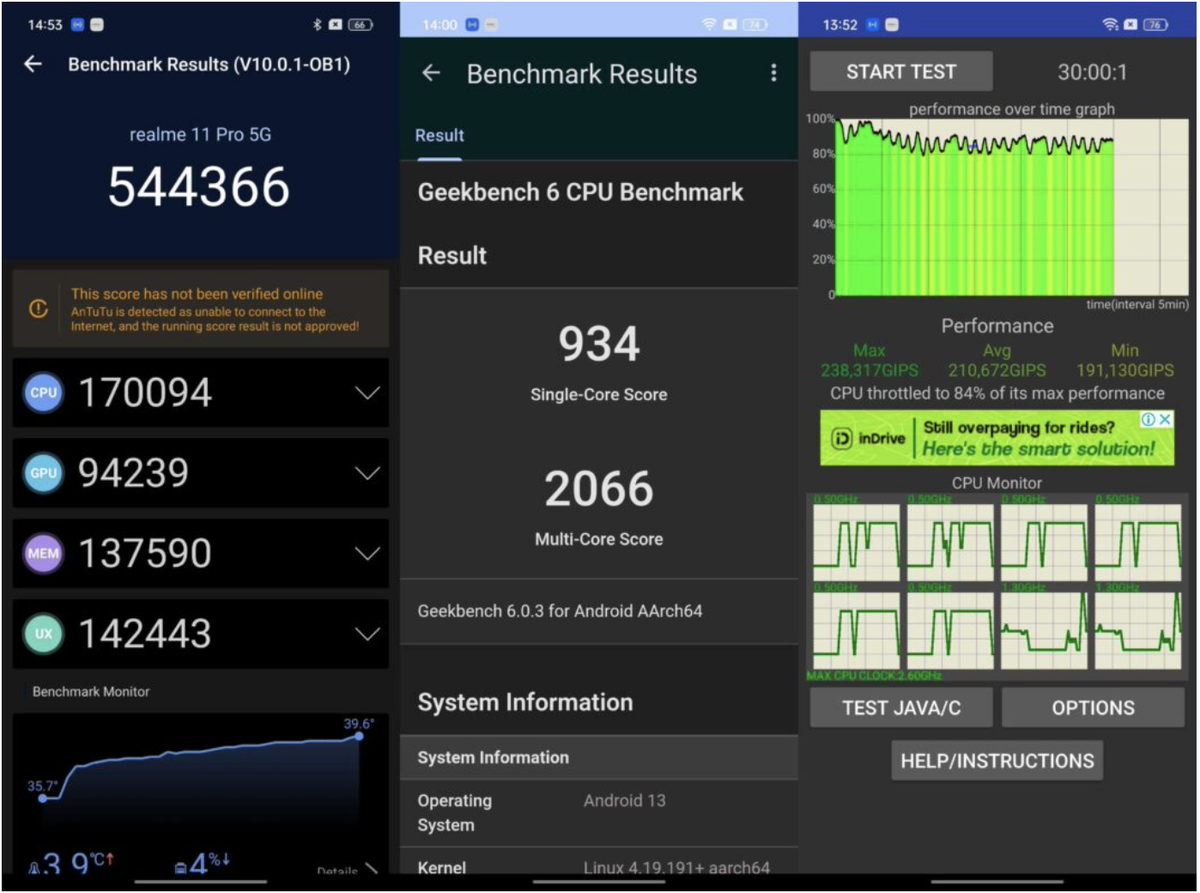Tap 'CPU throttled to 84%' message
1200x893 pixels.
pos(997,394)
